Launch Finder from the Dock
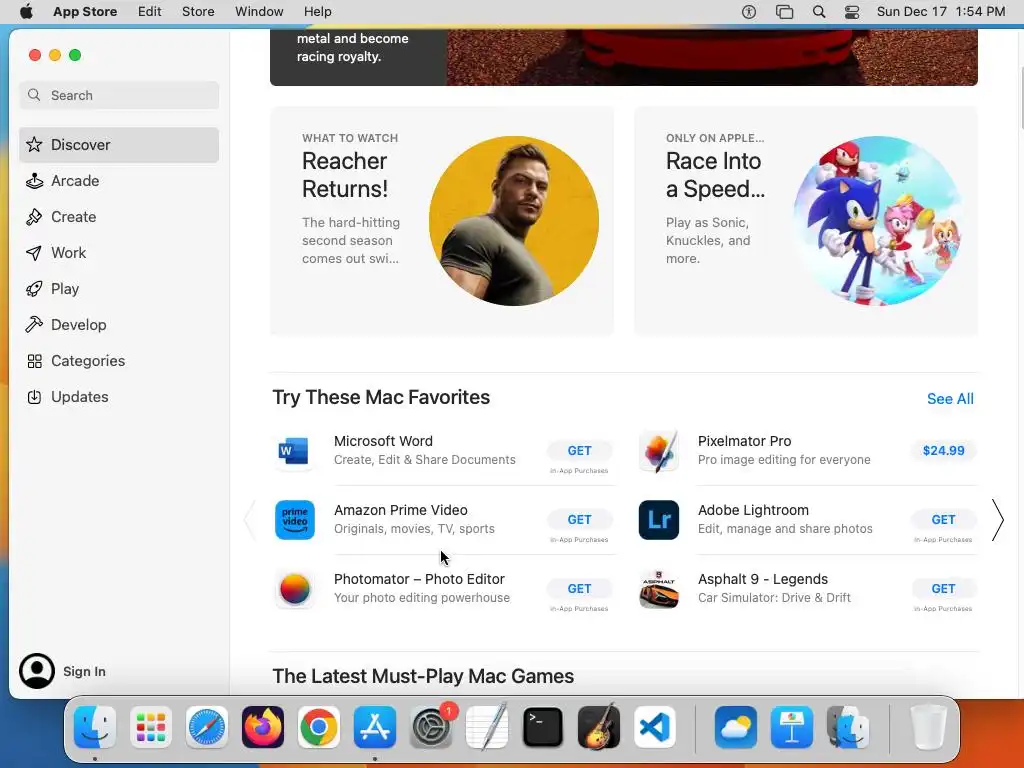The width and height of the screenshot is (1024, 768). (x=95, y=727)
